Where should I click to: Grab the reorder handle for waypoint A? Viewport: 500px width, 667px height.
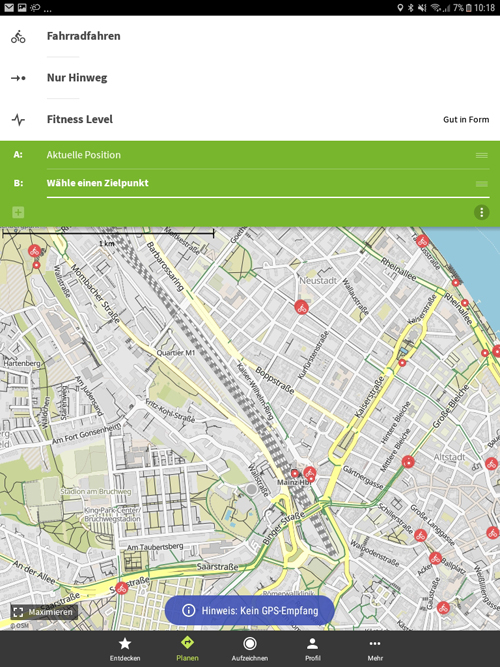481,155
